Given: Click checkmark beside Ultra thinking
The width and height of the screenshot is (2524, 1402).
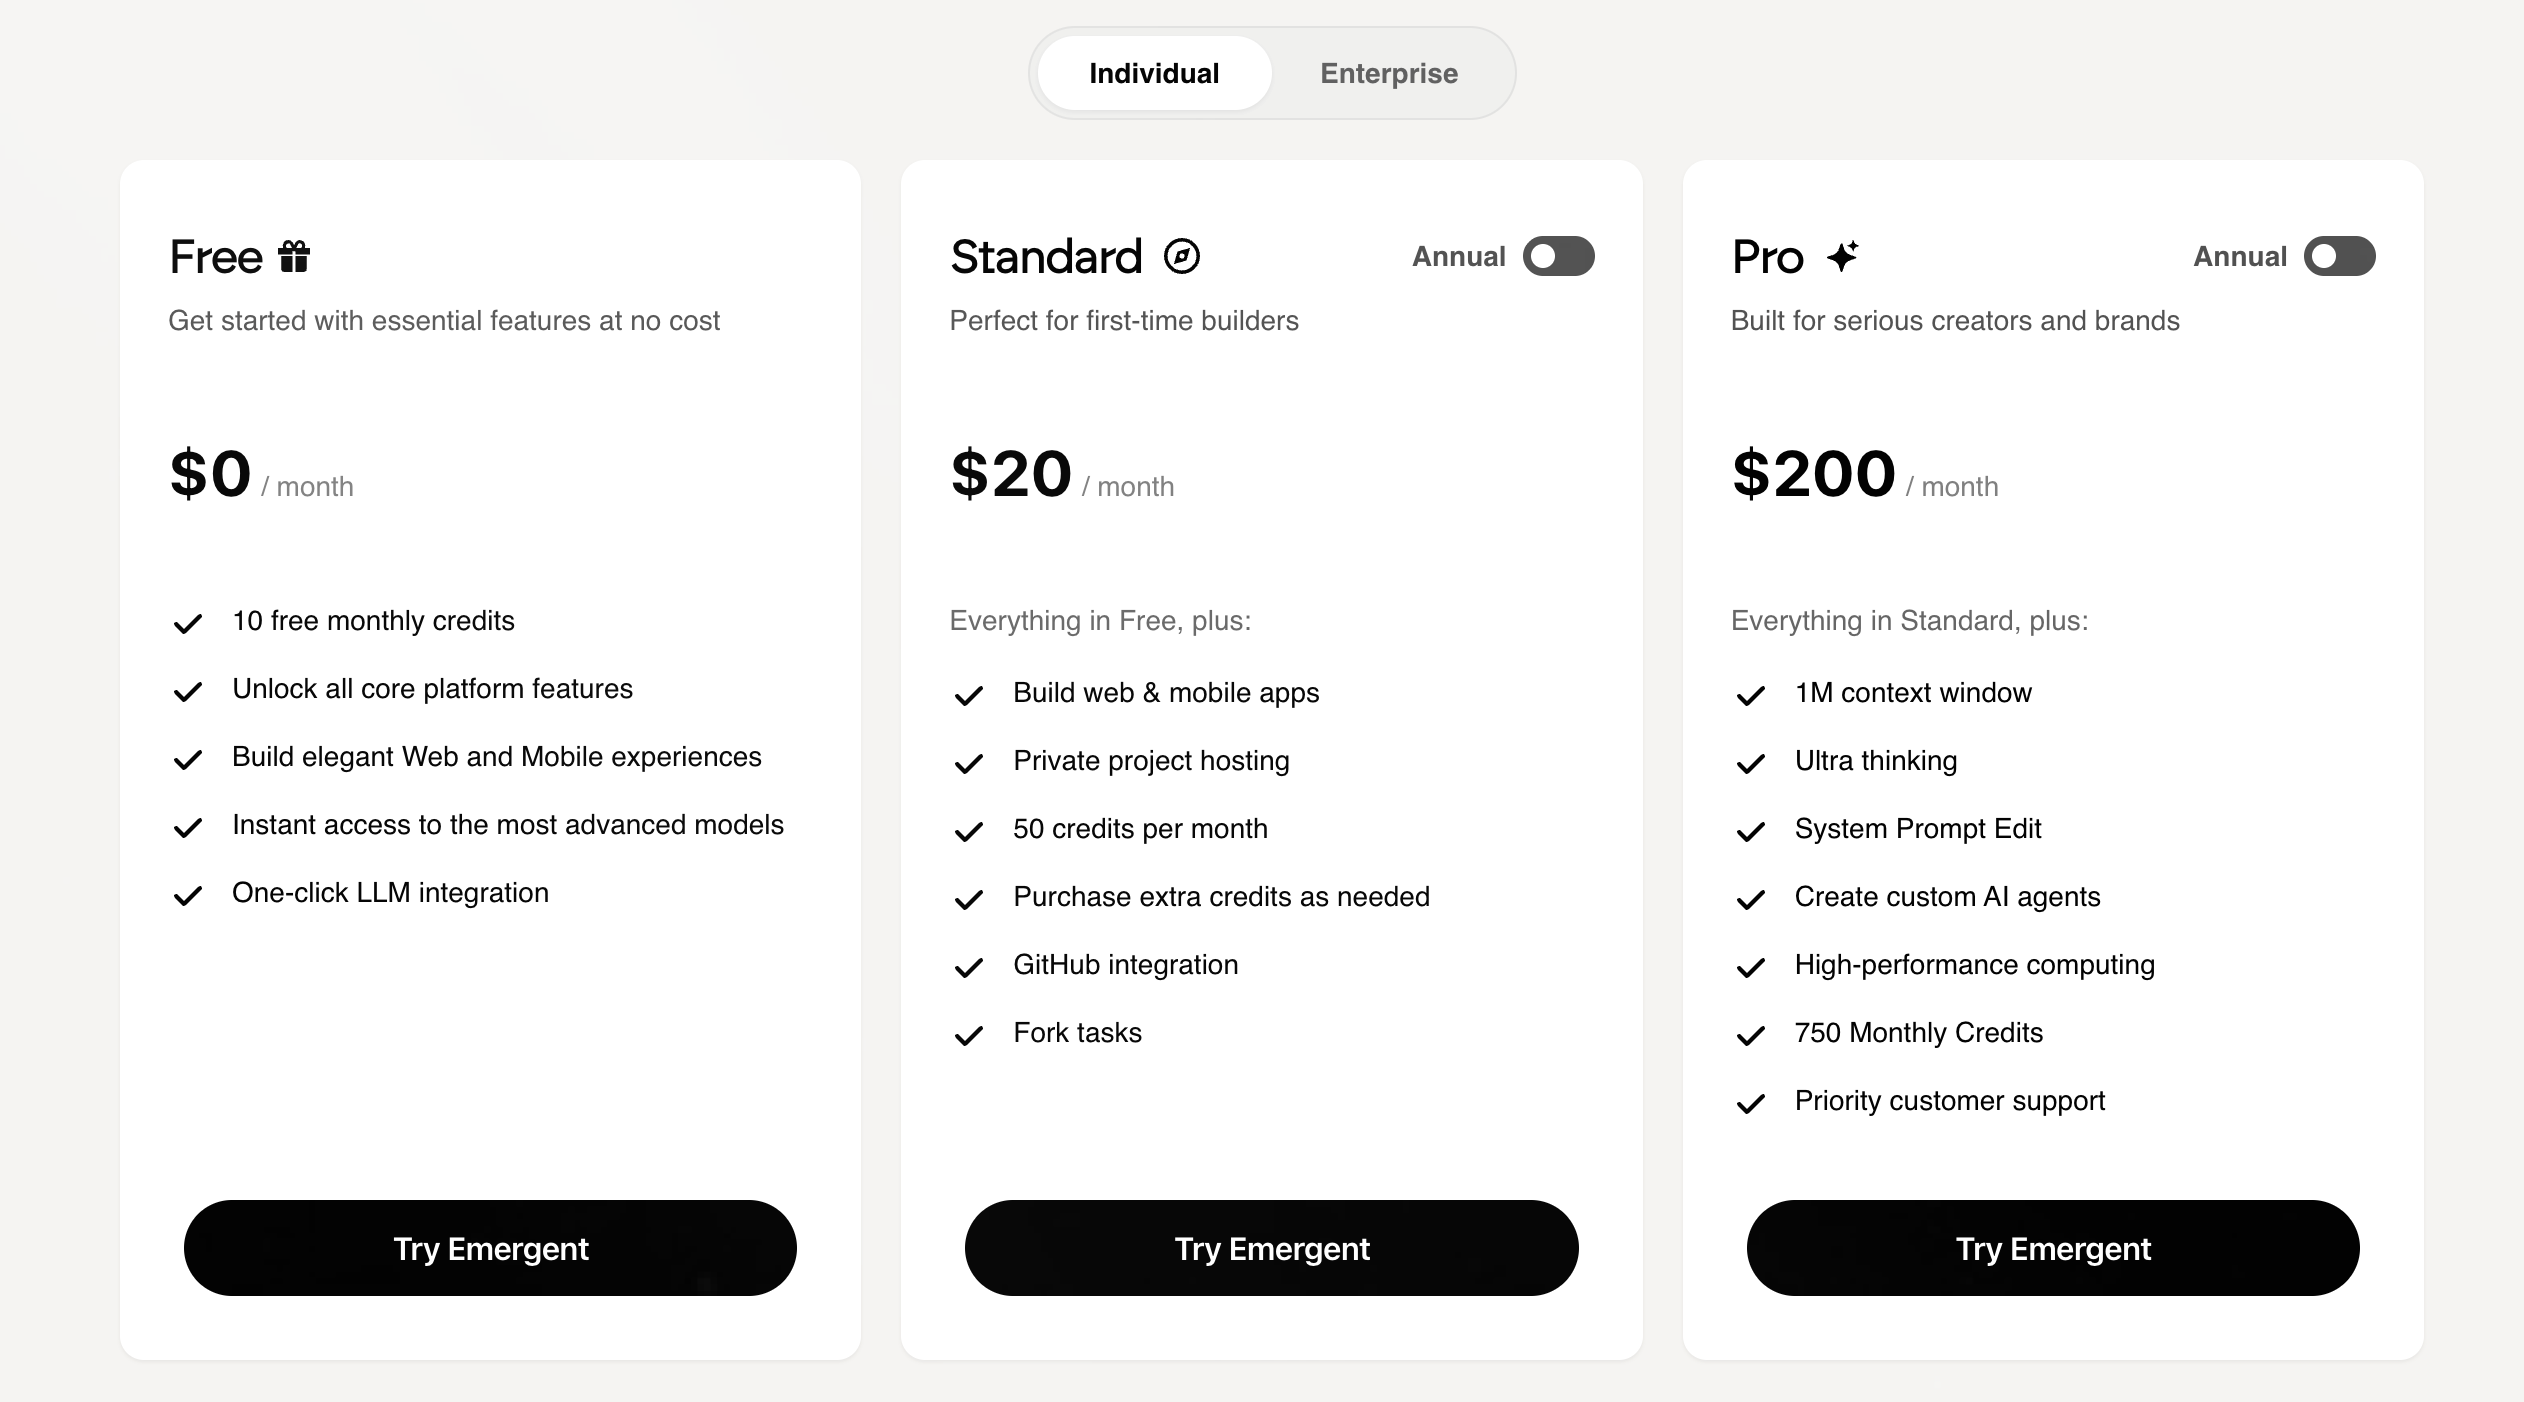Looking at the screenshot, I should (x=1750, y=764).
